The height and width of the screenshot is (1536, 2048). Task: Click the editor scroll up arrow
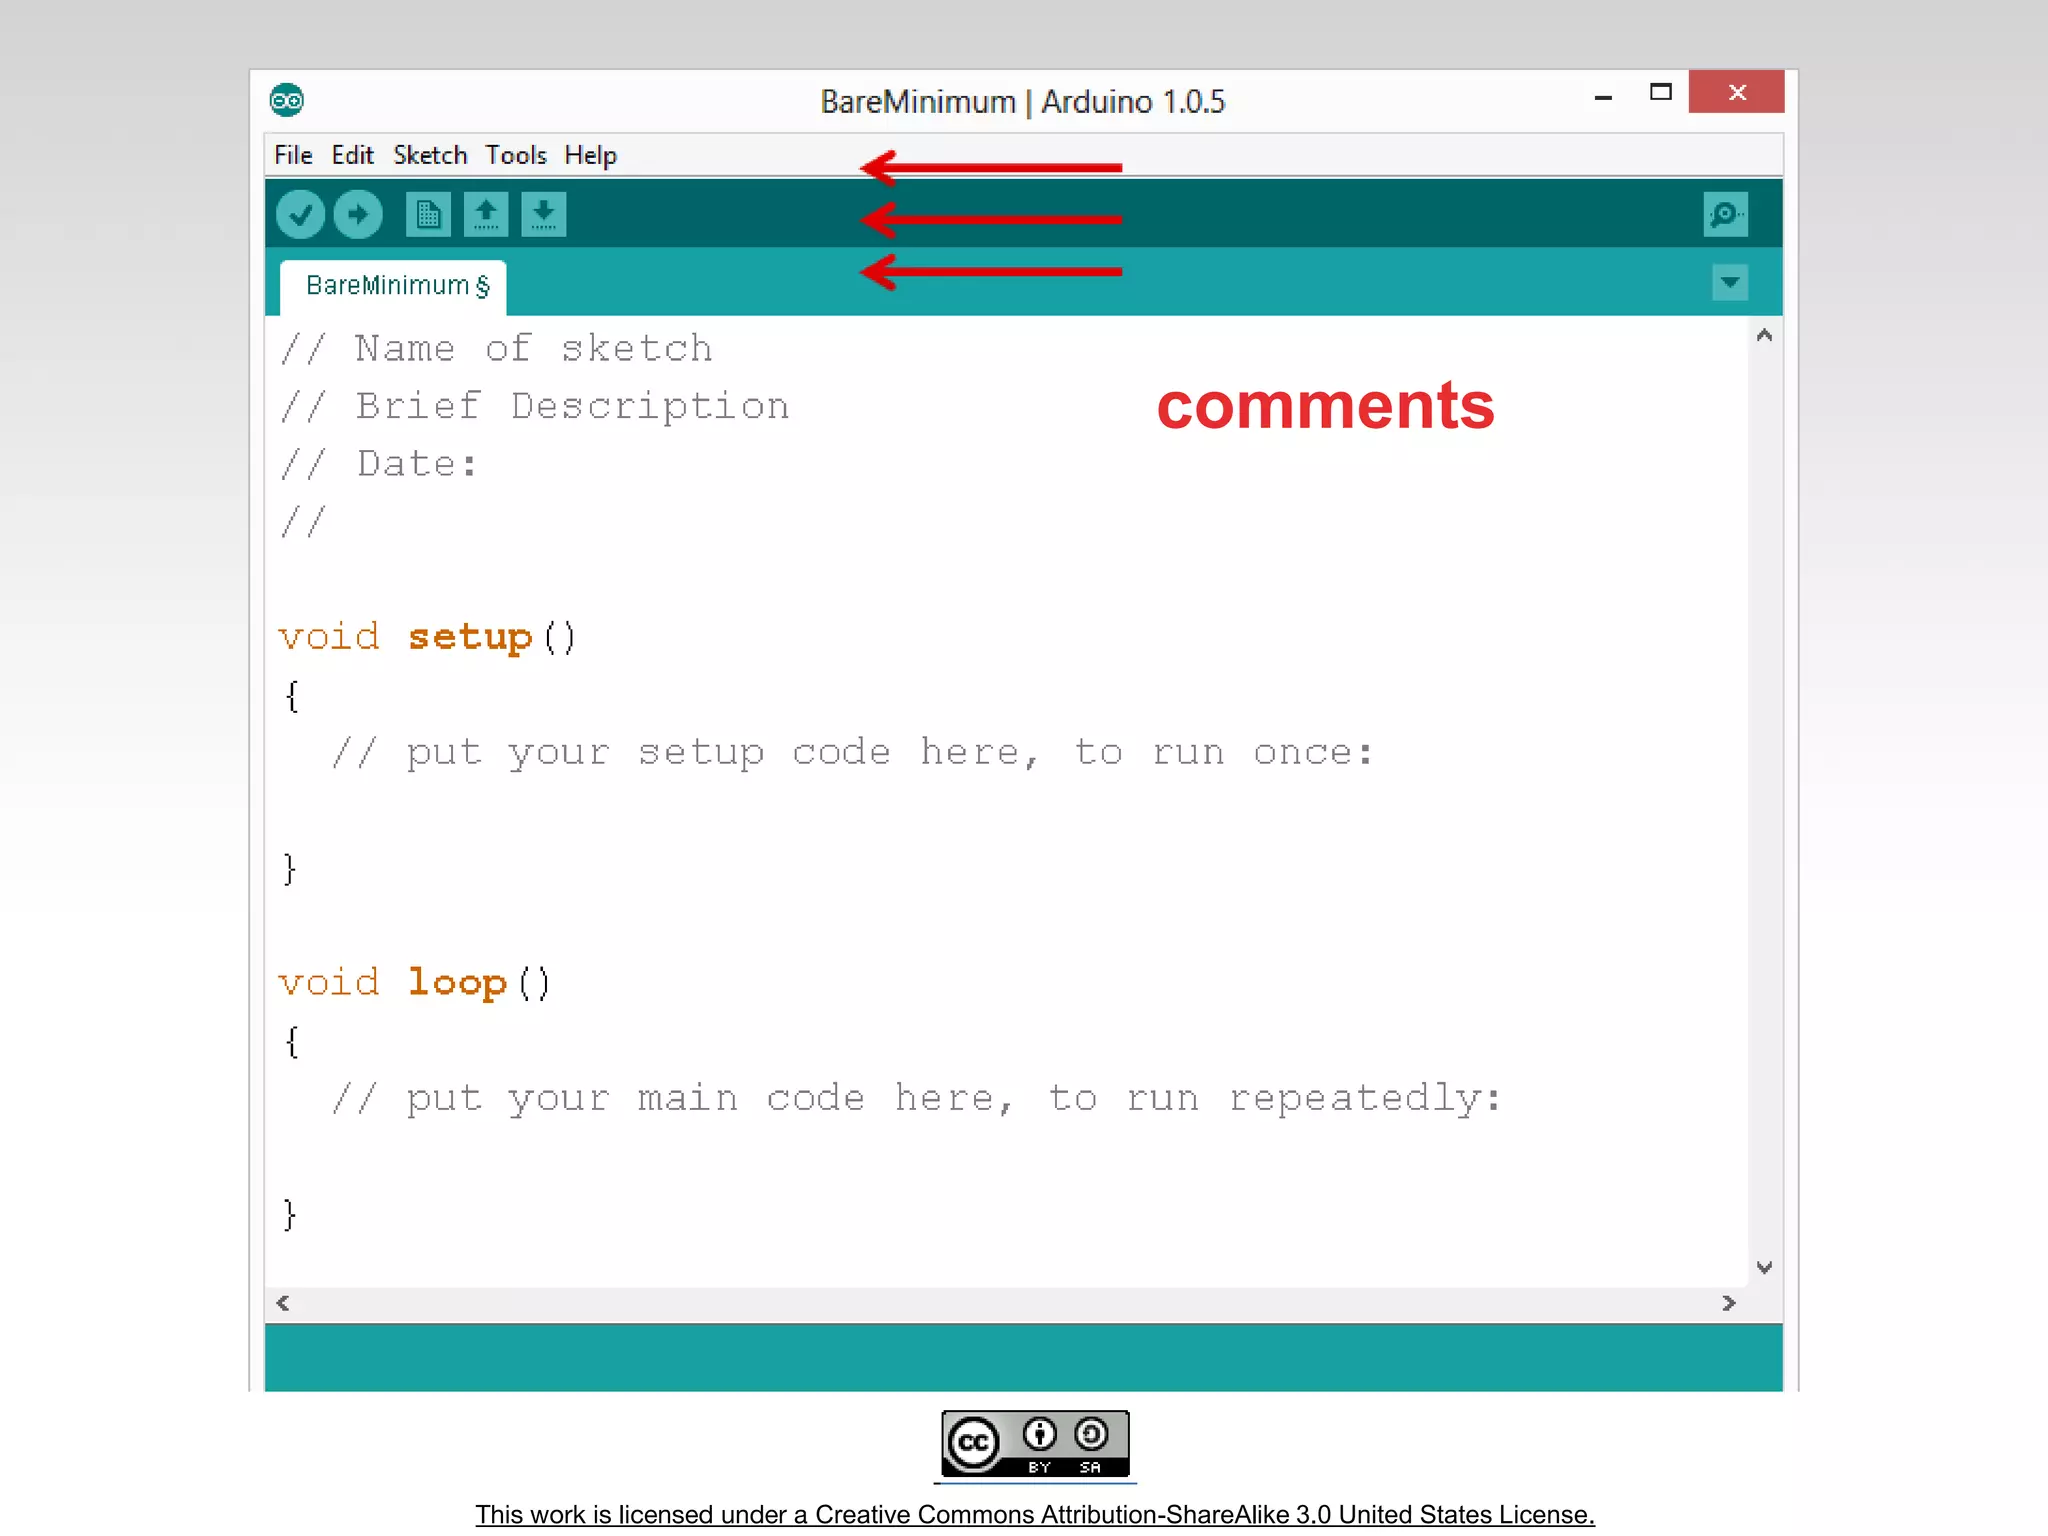click(x=1764, y=336)
